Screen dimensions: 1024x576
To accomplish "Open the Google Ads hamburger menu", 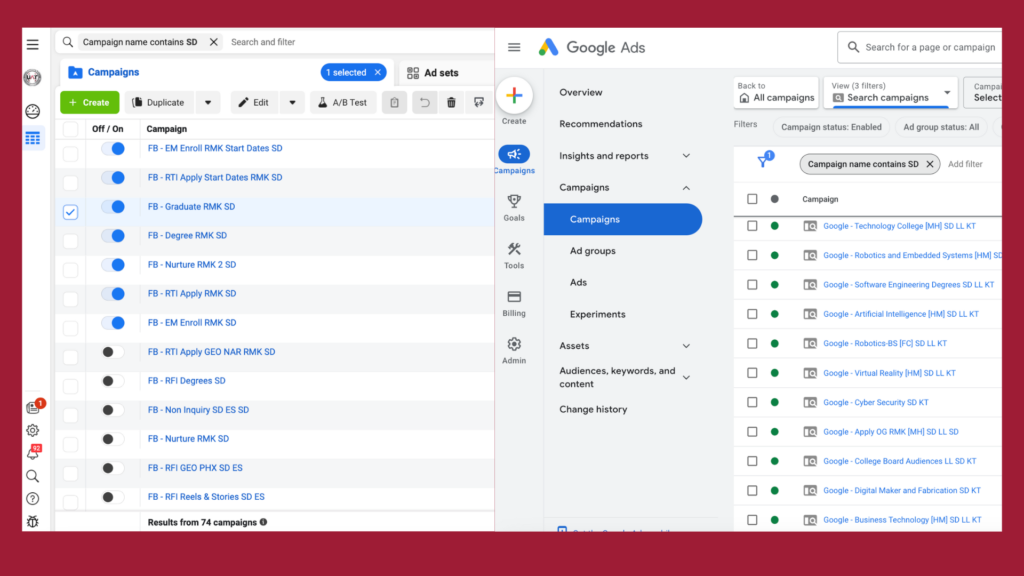I will tap(514, 47).
